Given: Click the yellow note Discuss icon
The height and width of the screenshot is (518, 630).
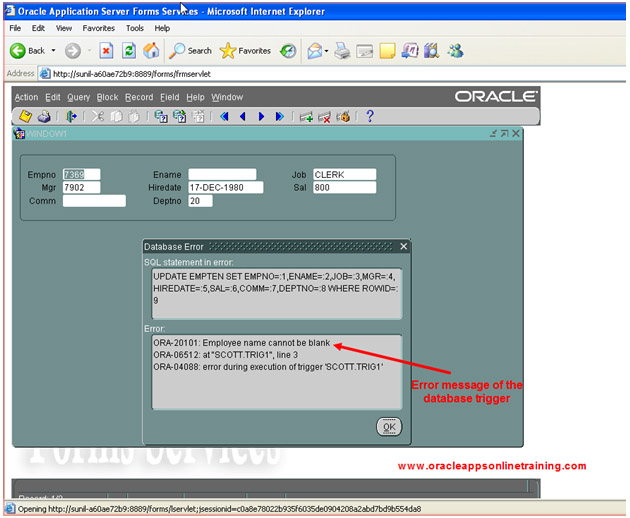Looking at the screenshot, I should pyautogui.click(x=387, y=51).
